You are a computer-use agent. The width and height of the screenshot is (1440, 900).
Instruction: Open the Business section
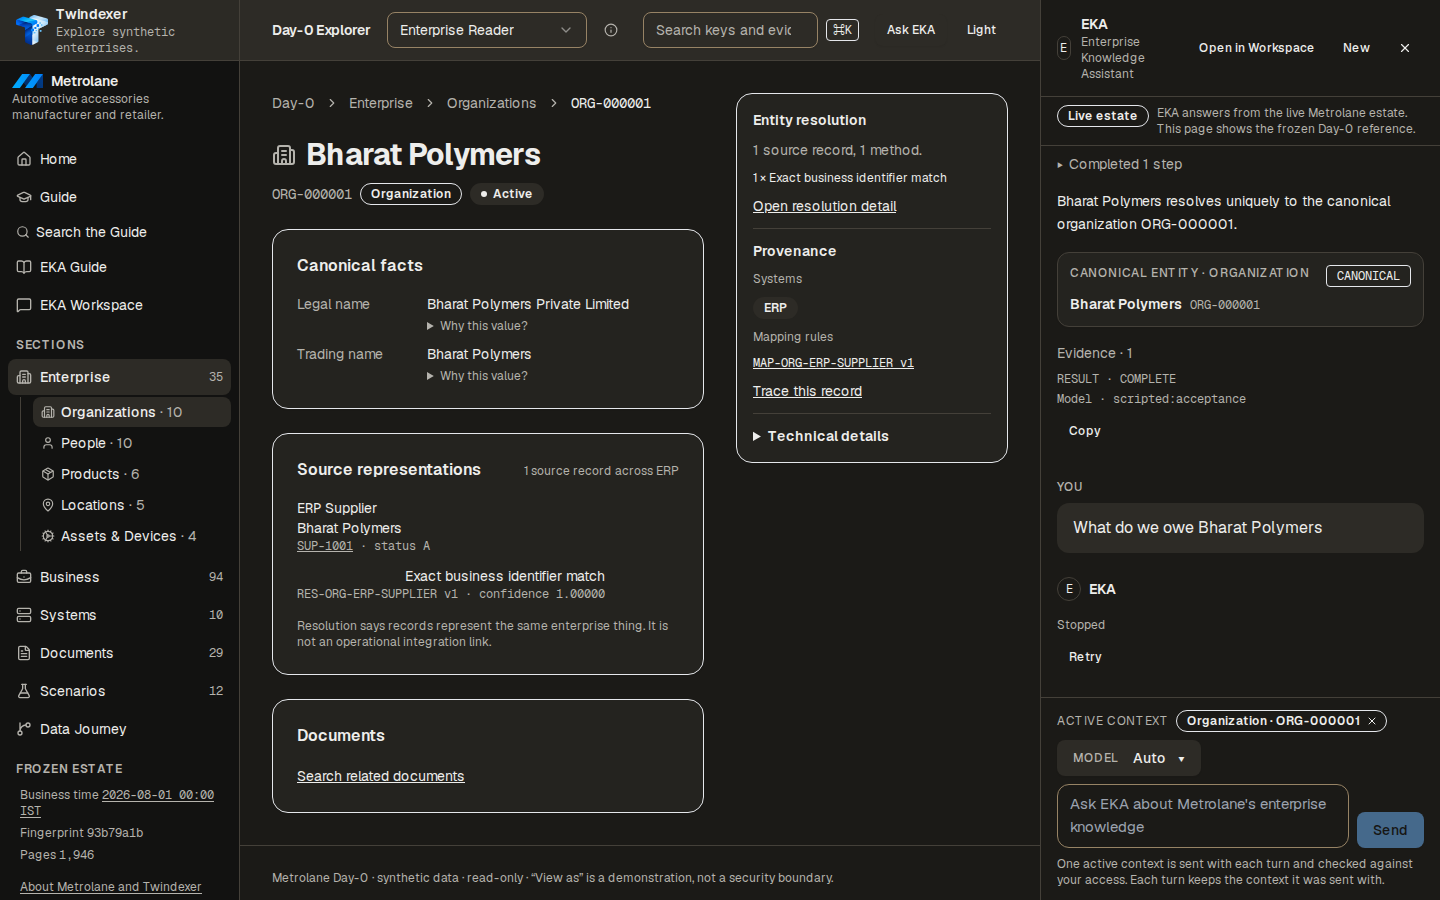pyautogui.click(x=120, y=577)
